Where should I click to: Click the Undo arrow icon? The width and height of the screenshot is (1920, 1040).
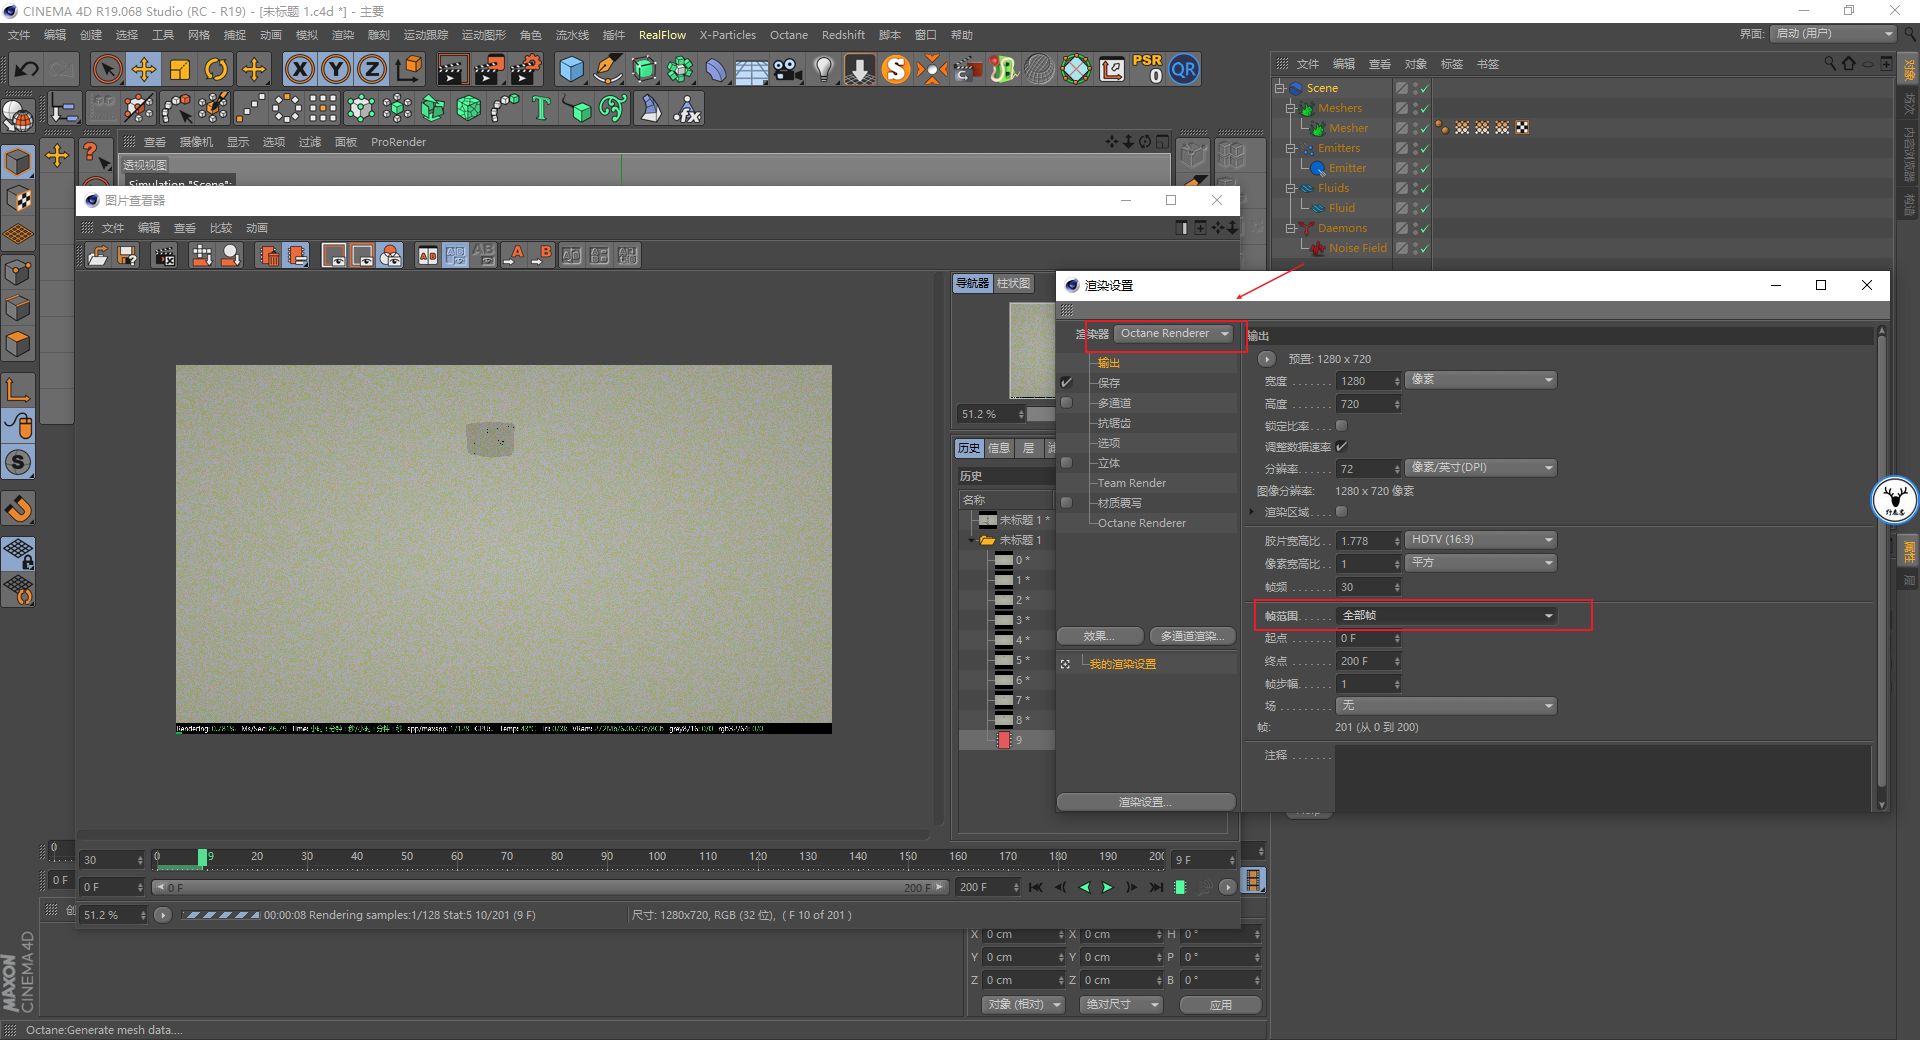[27, 69]
